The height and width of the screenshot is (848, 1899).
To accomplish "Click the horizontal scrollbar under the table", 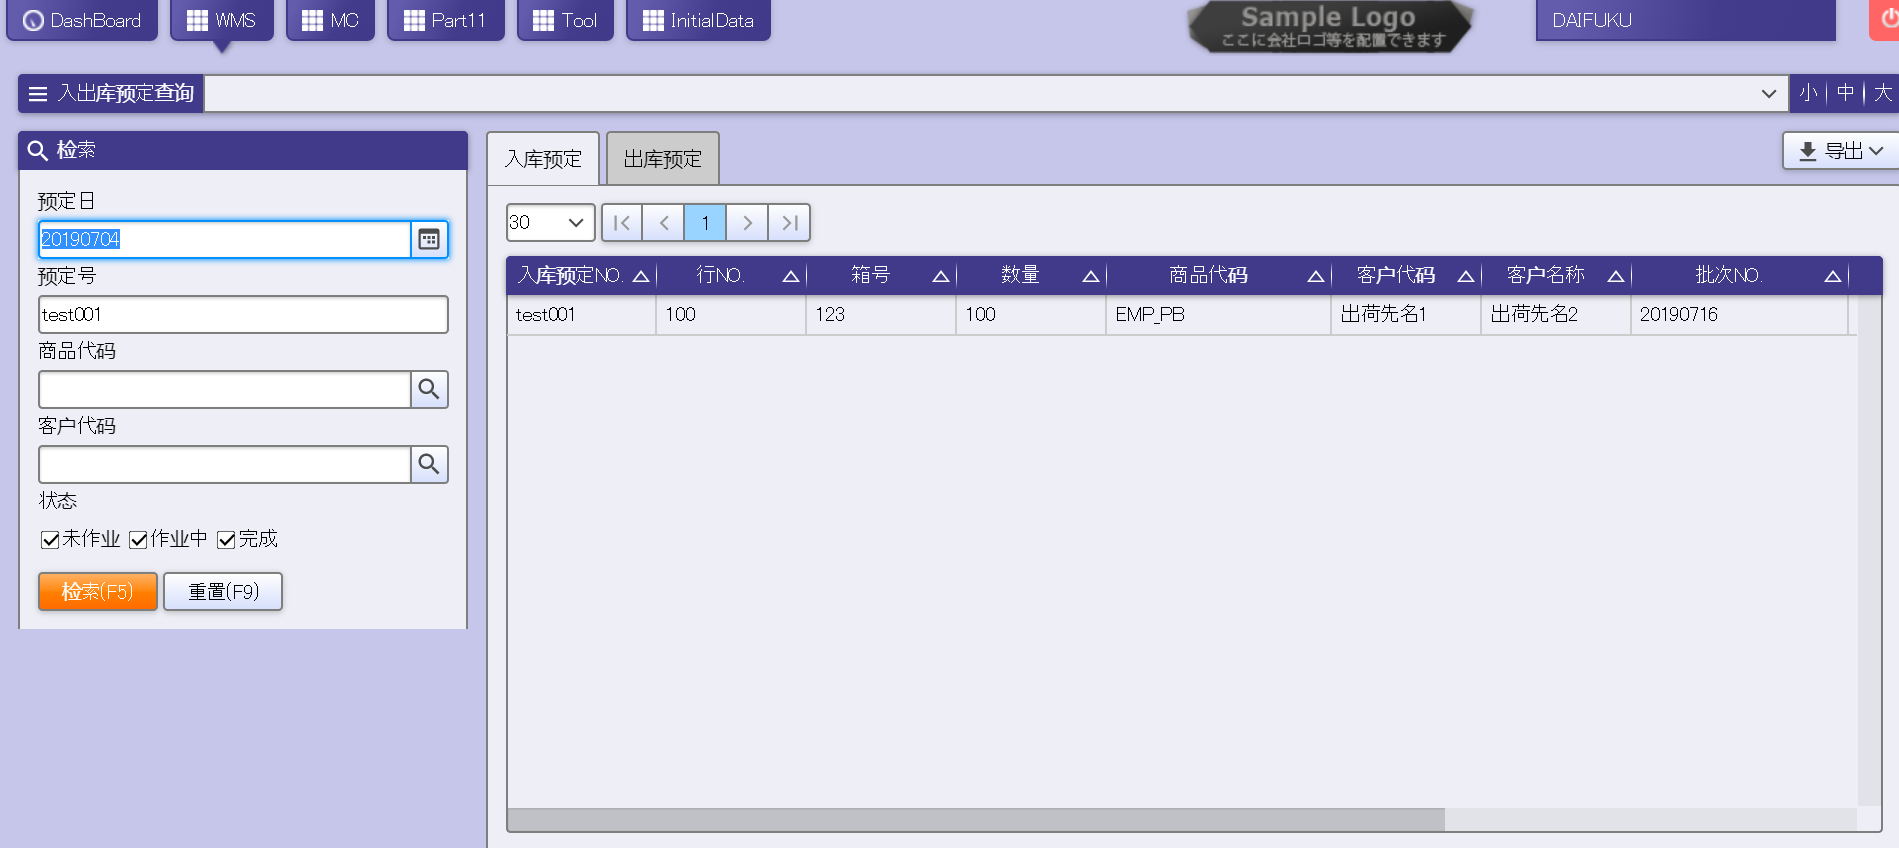I will coord(975,820).
